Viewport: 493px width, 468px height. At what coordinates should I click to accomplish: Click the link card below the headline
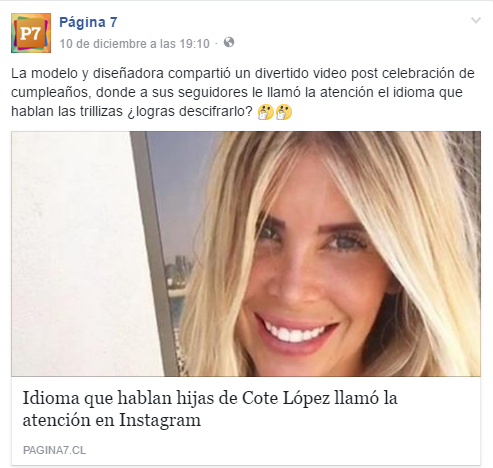pyautogui.click(x=246, y=421)
